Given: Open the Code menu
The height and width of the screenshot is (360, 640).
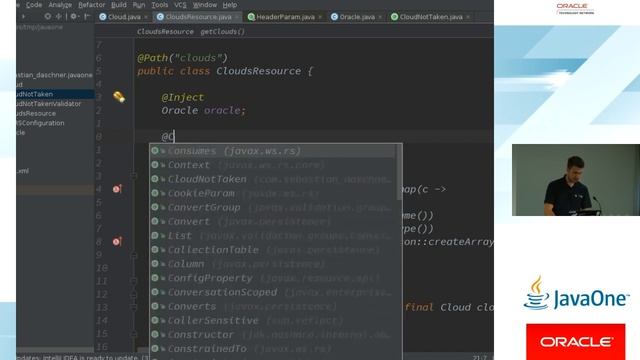Looking at the screenshot, I should (x=33, y=5).
